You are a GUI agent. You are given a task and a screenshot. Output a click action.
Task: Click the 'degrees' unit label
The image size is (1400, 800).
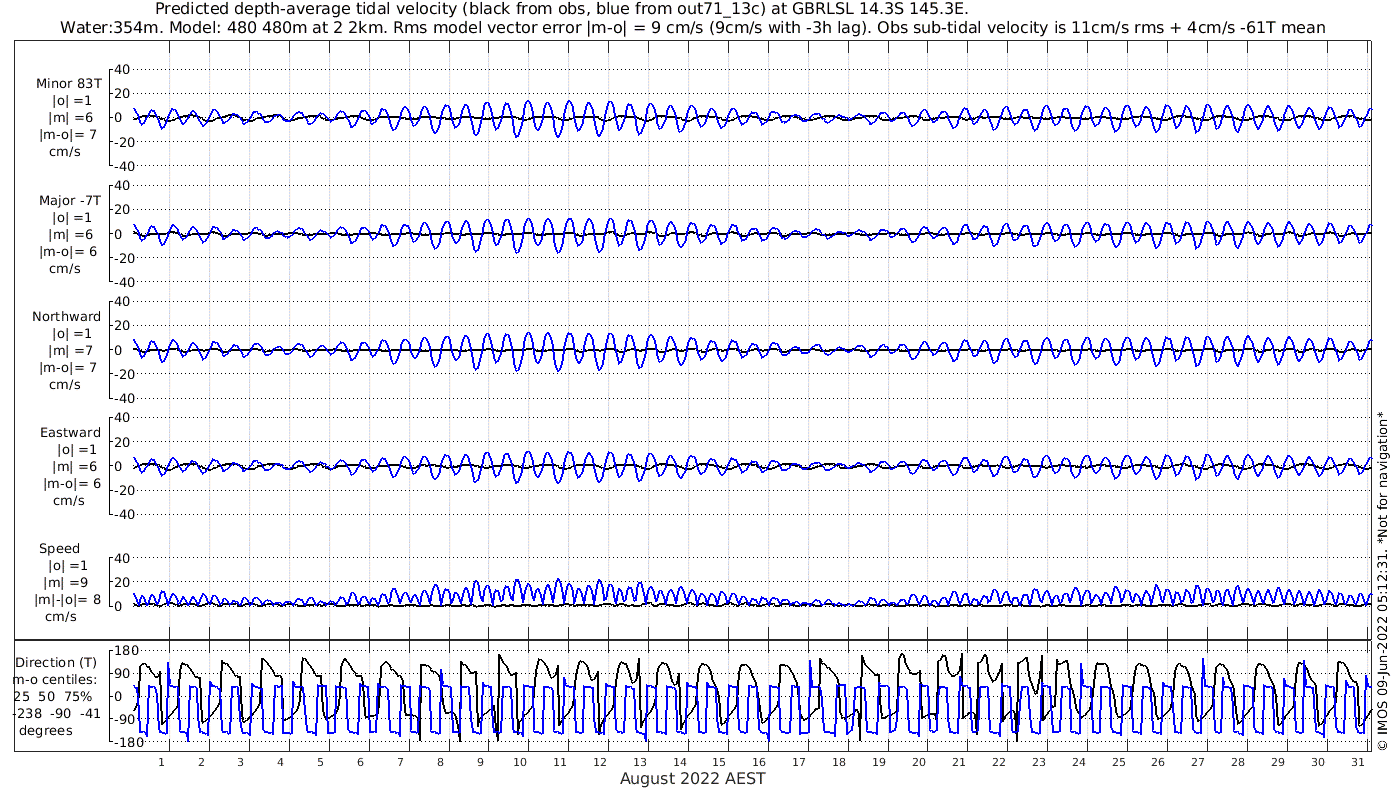45,731
